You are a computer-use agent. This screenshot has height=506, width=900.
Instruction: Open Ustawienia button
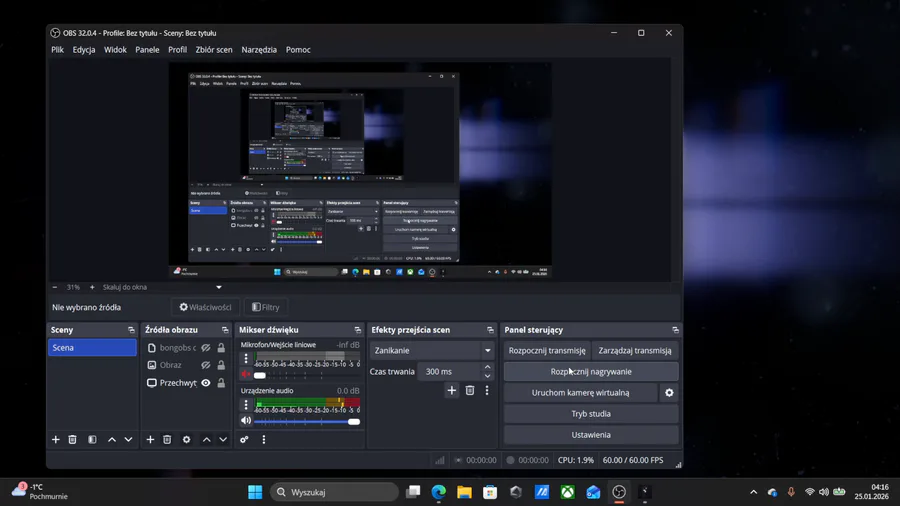591,435
